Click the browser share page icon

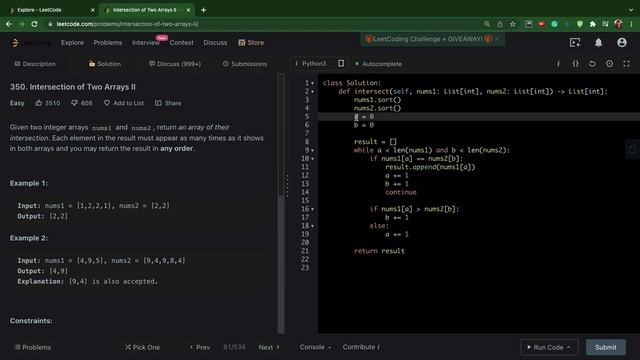[x=500, y=24]
